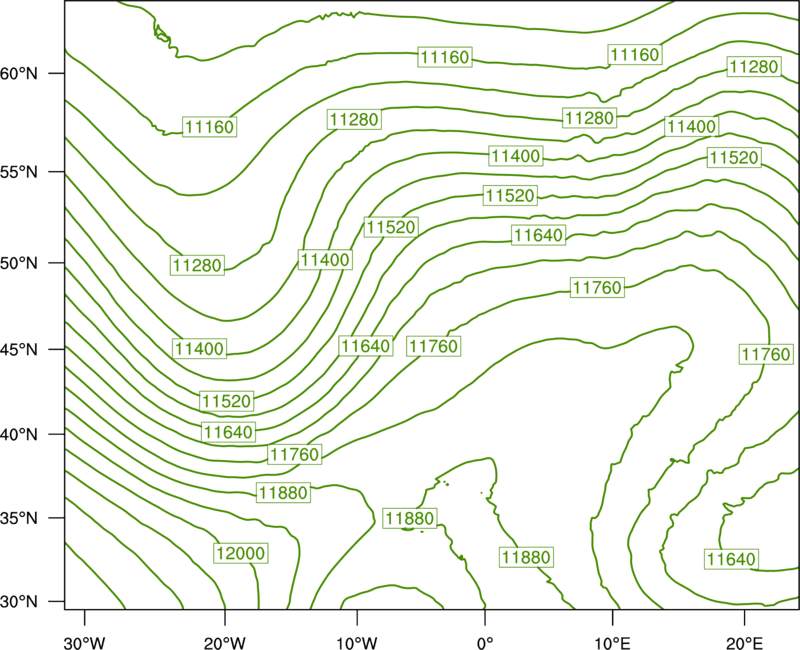
Task: Select the 30°W longitude axis label
Action: click(84, 643)
